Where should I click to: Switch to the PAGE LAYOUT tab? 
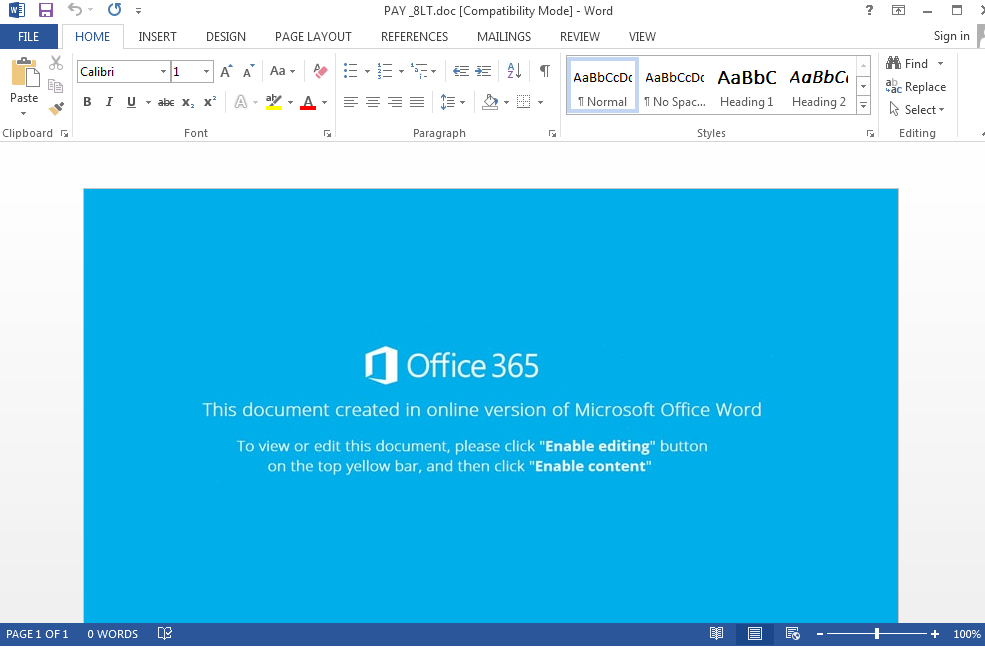[x=313, y=36]
